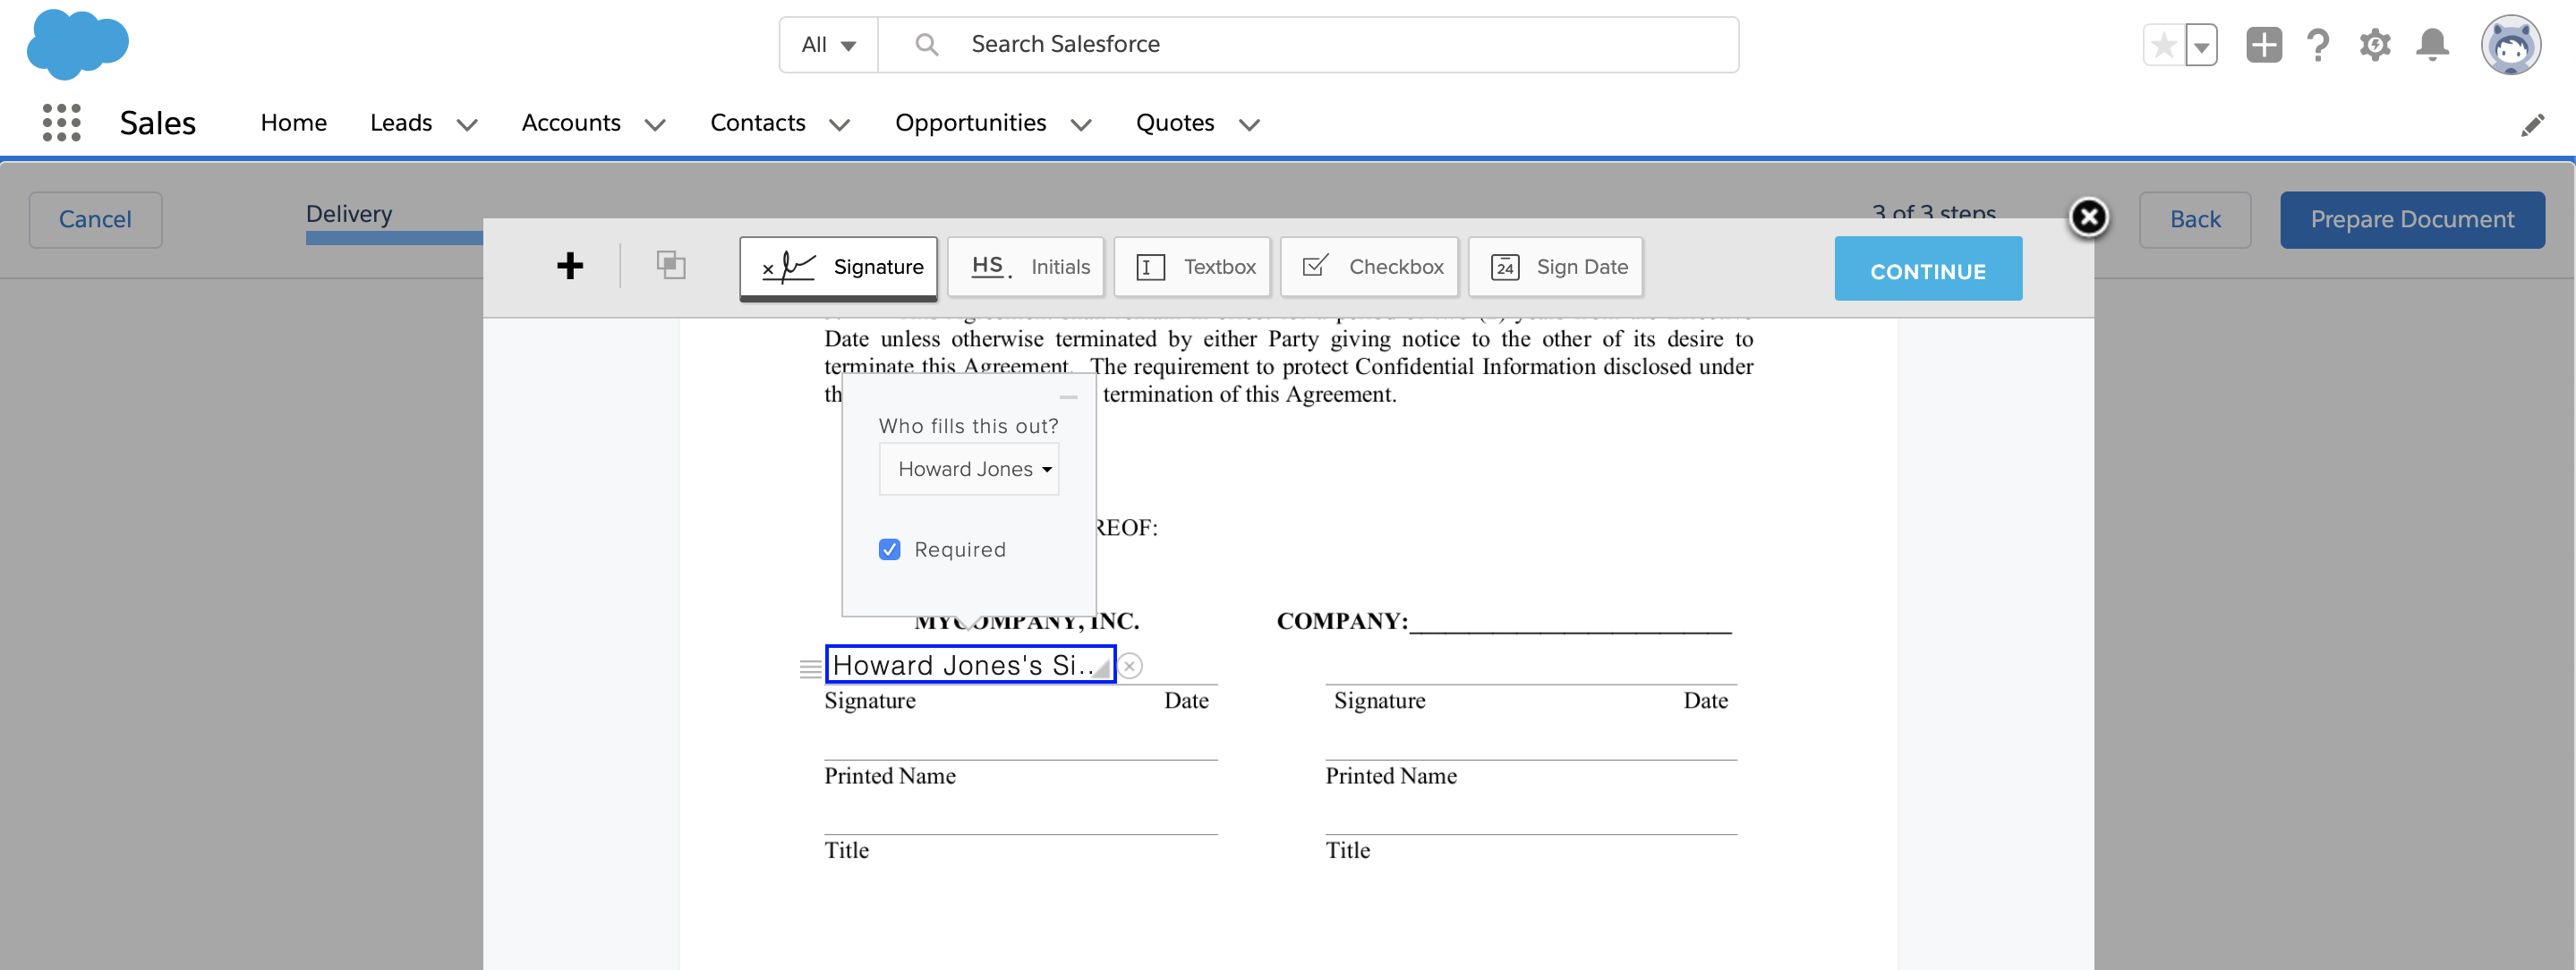Open the setup gear menu

pyautogui.click(x=2375, y=45)
